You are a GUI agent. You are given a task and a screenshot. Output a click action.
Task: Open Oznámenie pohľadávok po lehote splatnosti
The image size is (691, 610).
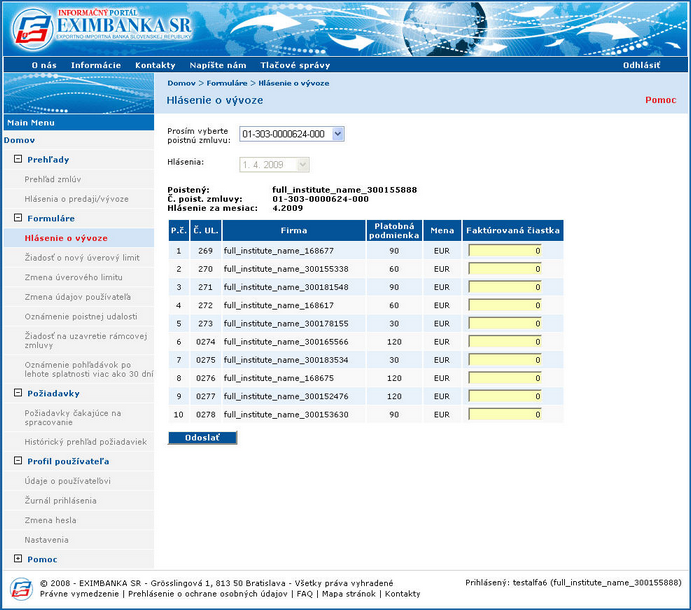coord(89,369)
